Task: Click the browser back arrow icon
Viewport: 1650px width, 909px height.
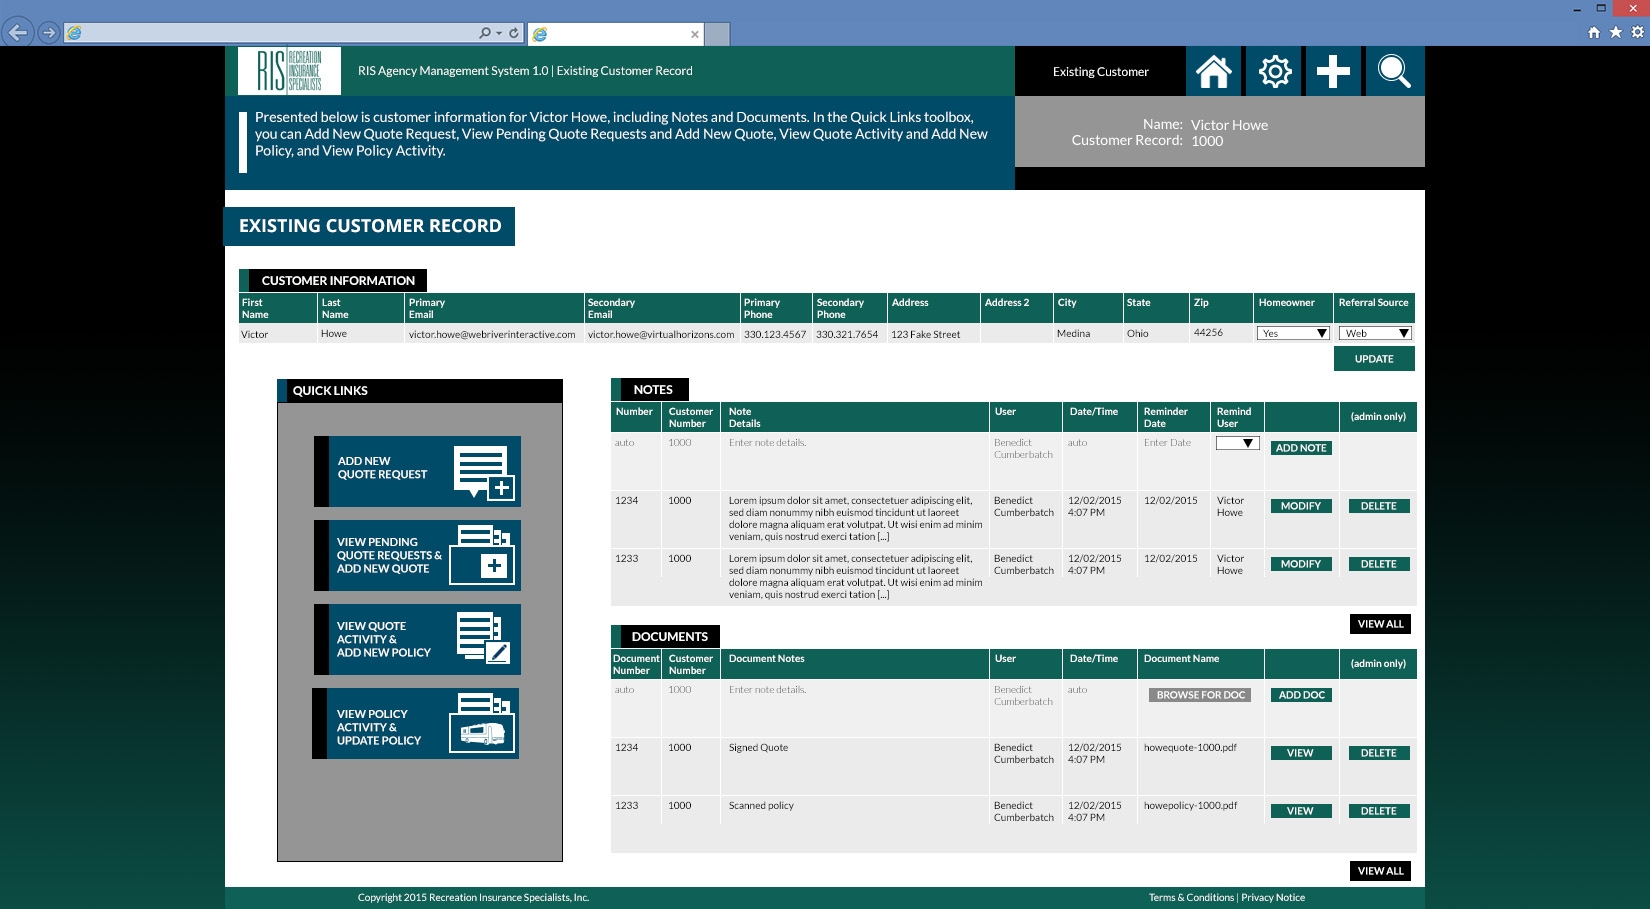Action: point(16,32)
